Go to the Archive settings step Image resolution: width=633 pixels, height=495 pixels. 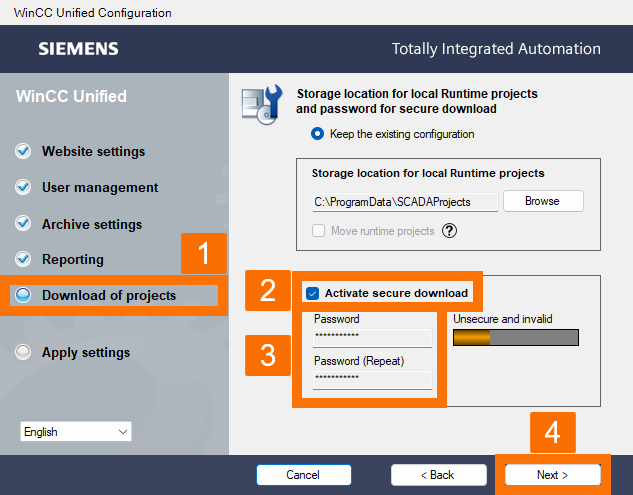coord(92,224)
